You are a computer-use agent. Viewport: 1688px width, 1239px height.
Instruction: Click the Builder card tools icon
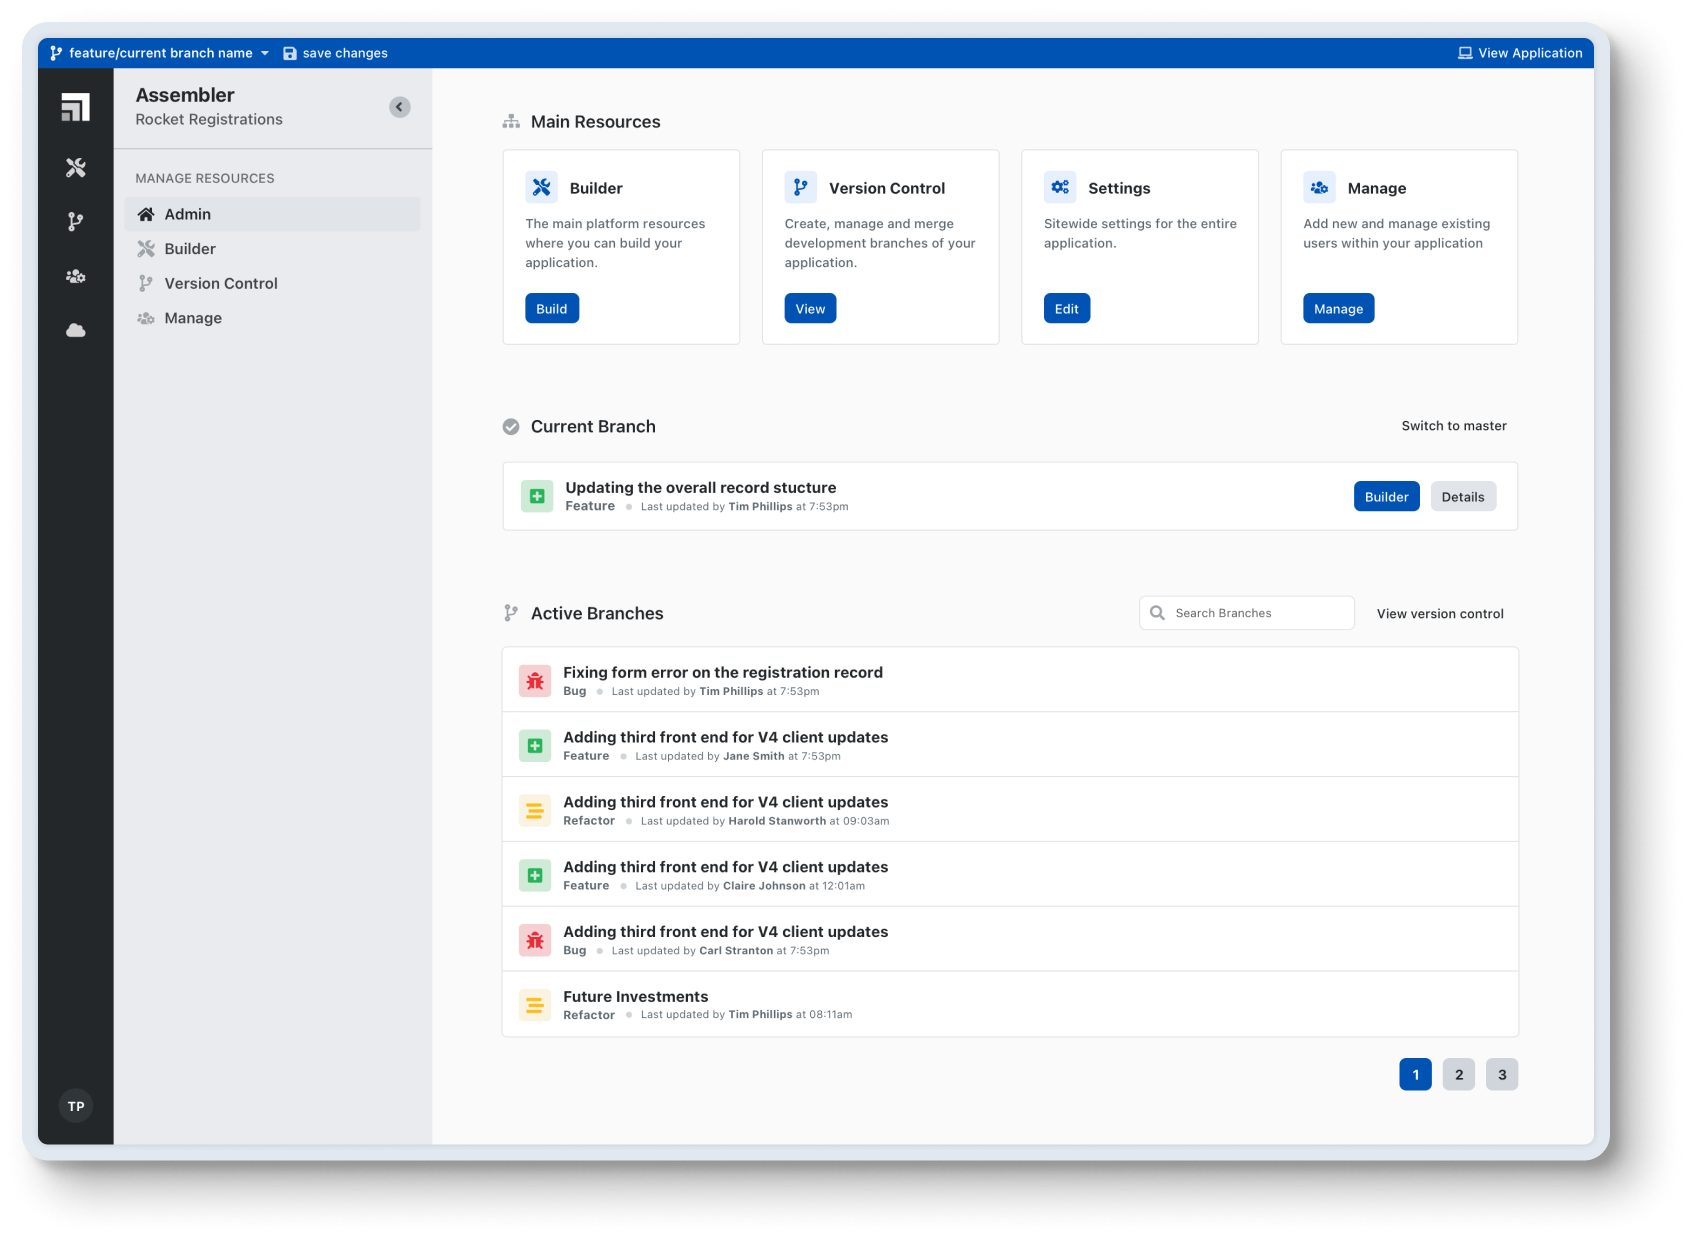click(541, 187)
